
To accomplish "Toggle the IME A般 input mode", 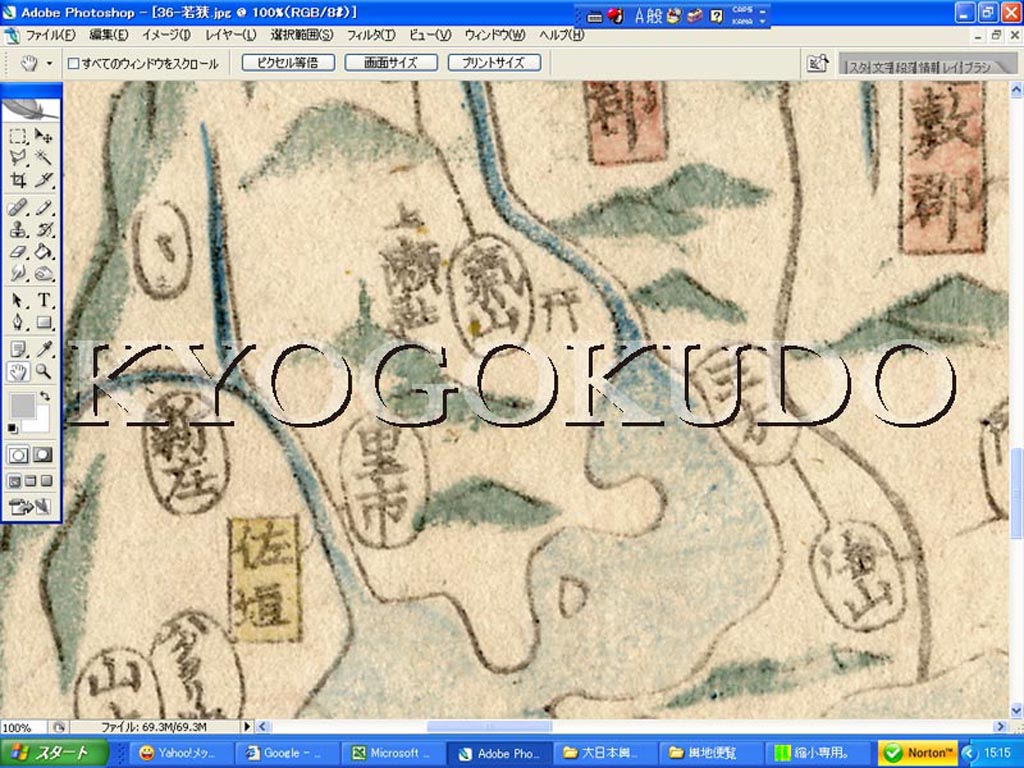I will [x=648, y=16].
